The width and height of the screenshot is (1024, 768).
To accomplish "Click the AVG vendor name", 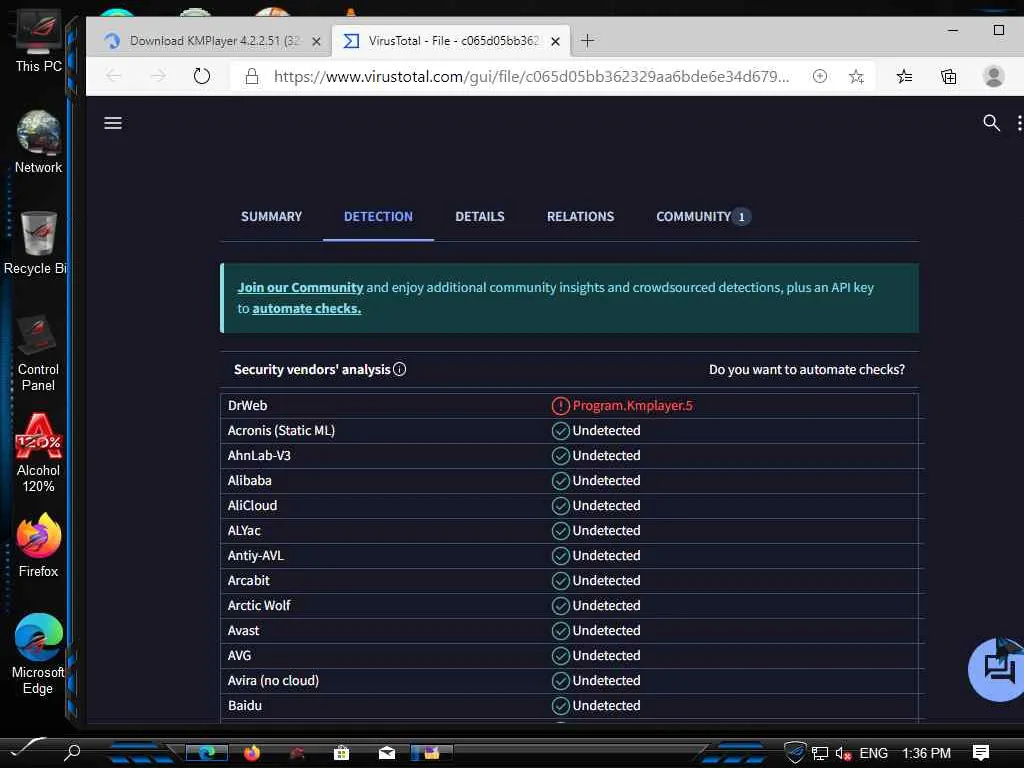I will (239, 656).
